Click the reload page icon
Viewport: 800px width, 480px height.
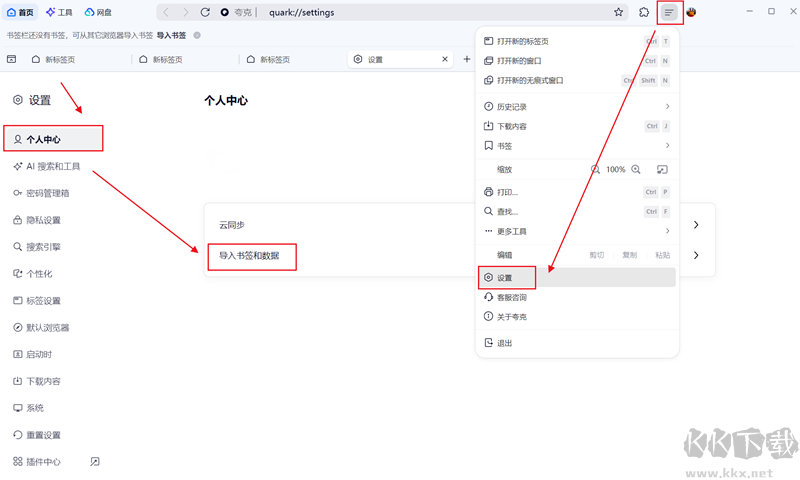(x=205, y=12)
